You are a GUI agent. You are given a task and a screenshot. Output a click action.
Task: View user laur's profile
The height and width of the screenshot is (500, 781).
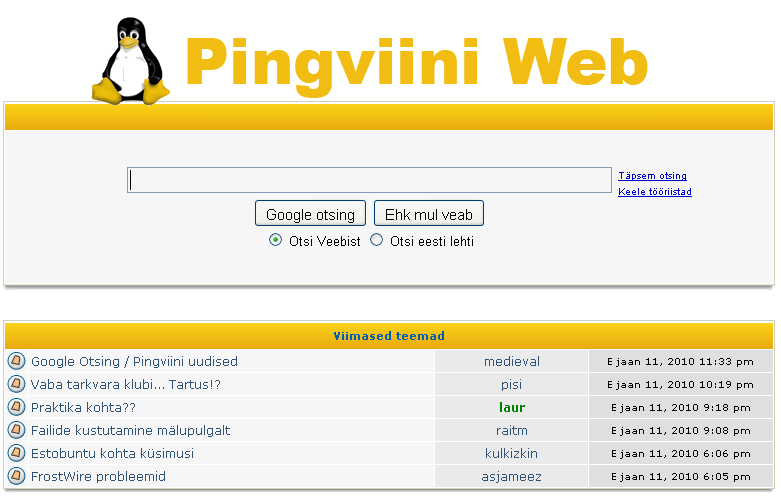pos(511,407)
